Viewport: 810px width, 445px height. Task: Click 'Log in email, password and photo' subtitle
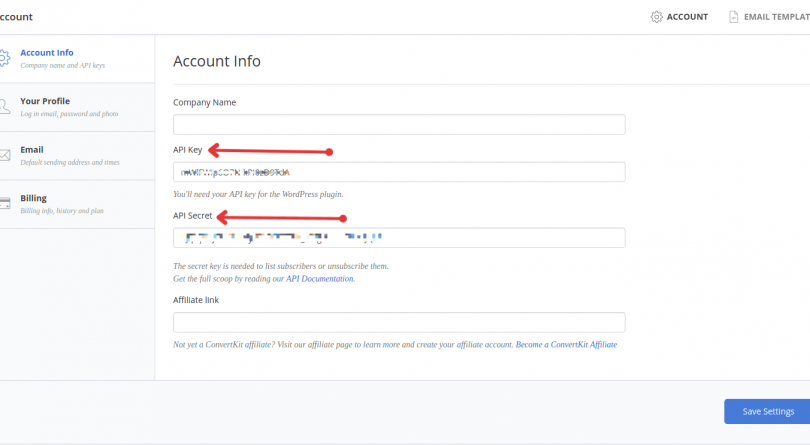[x=69, y=114]
